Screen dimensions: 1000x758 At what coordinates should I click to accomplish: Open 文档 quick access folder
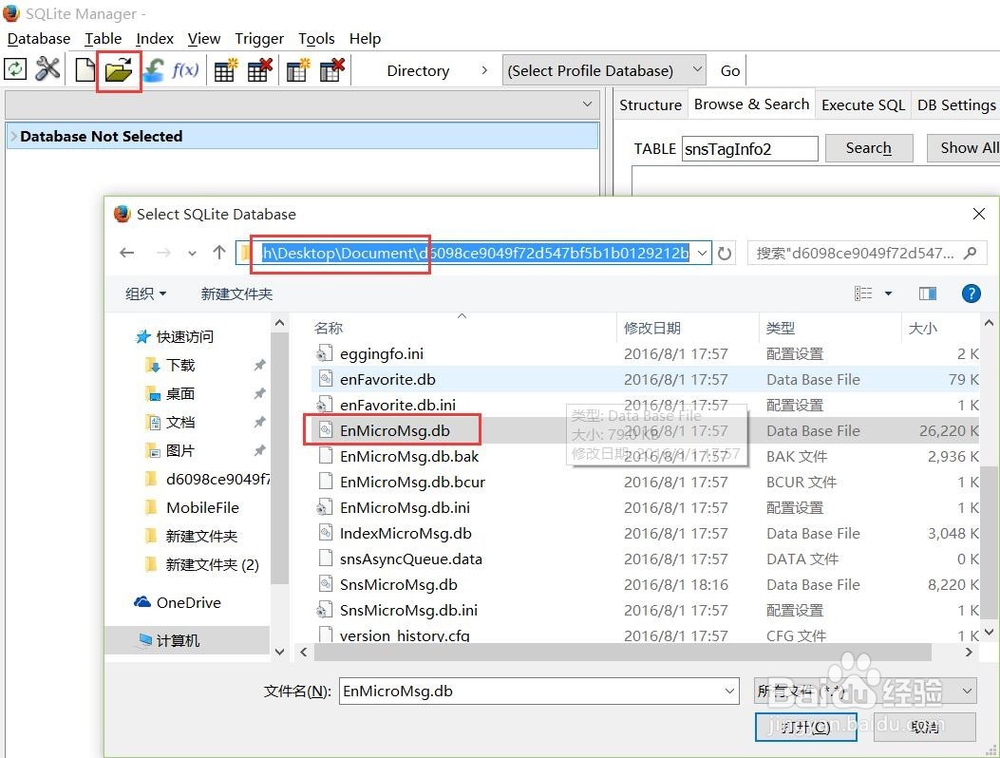170,422
